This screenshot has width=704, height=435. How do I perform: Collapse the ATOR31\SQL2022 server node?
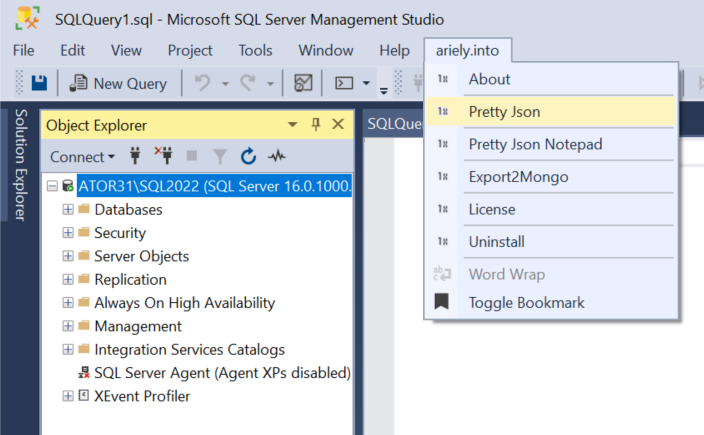coord(52,186)
